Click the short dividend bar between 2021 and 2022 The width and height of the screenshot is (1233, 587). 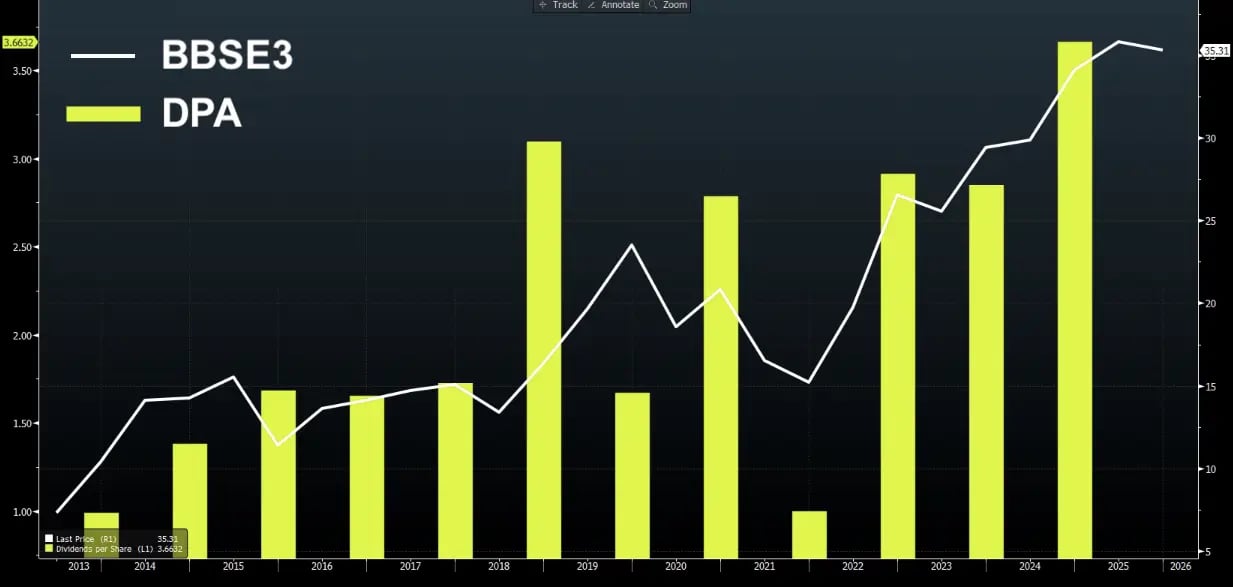809,534
